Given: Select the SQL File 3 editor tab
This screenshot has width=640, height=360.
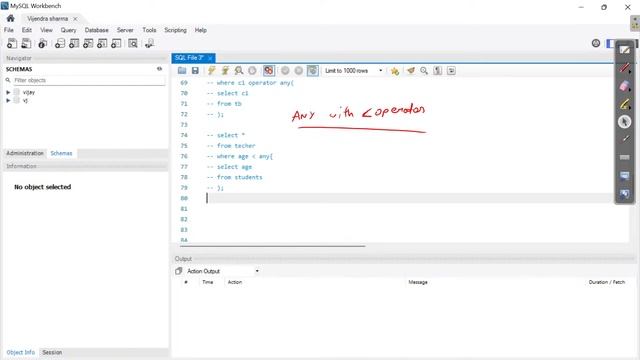Looking at the screenshot, I should pos(189,58).
